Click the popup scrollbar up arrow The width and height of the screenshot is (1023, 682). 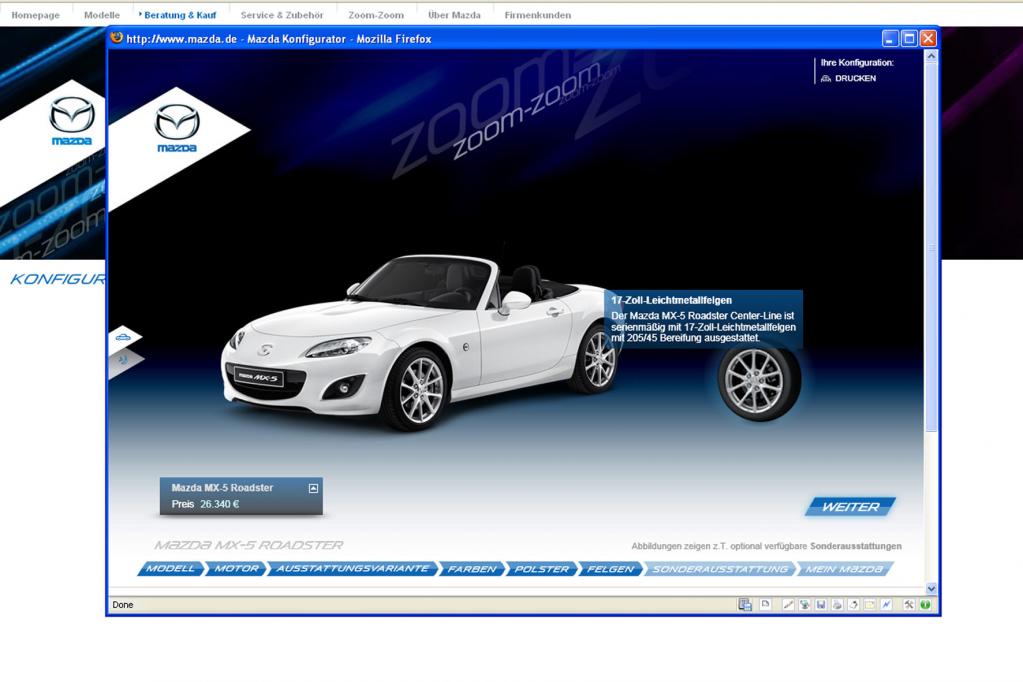pos(931,57)
